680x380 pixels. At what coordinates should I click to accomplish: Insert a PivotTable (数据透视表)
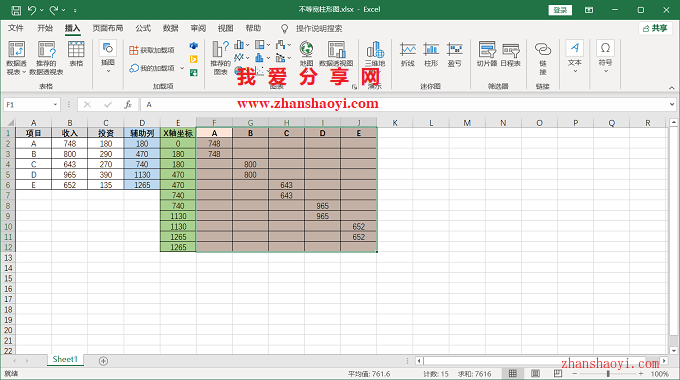[16, 58]
